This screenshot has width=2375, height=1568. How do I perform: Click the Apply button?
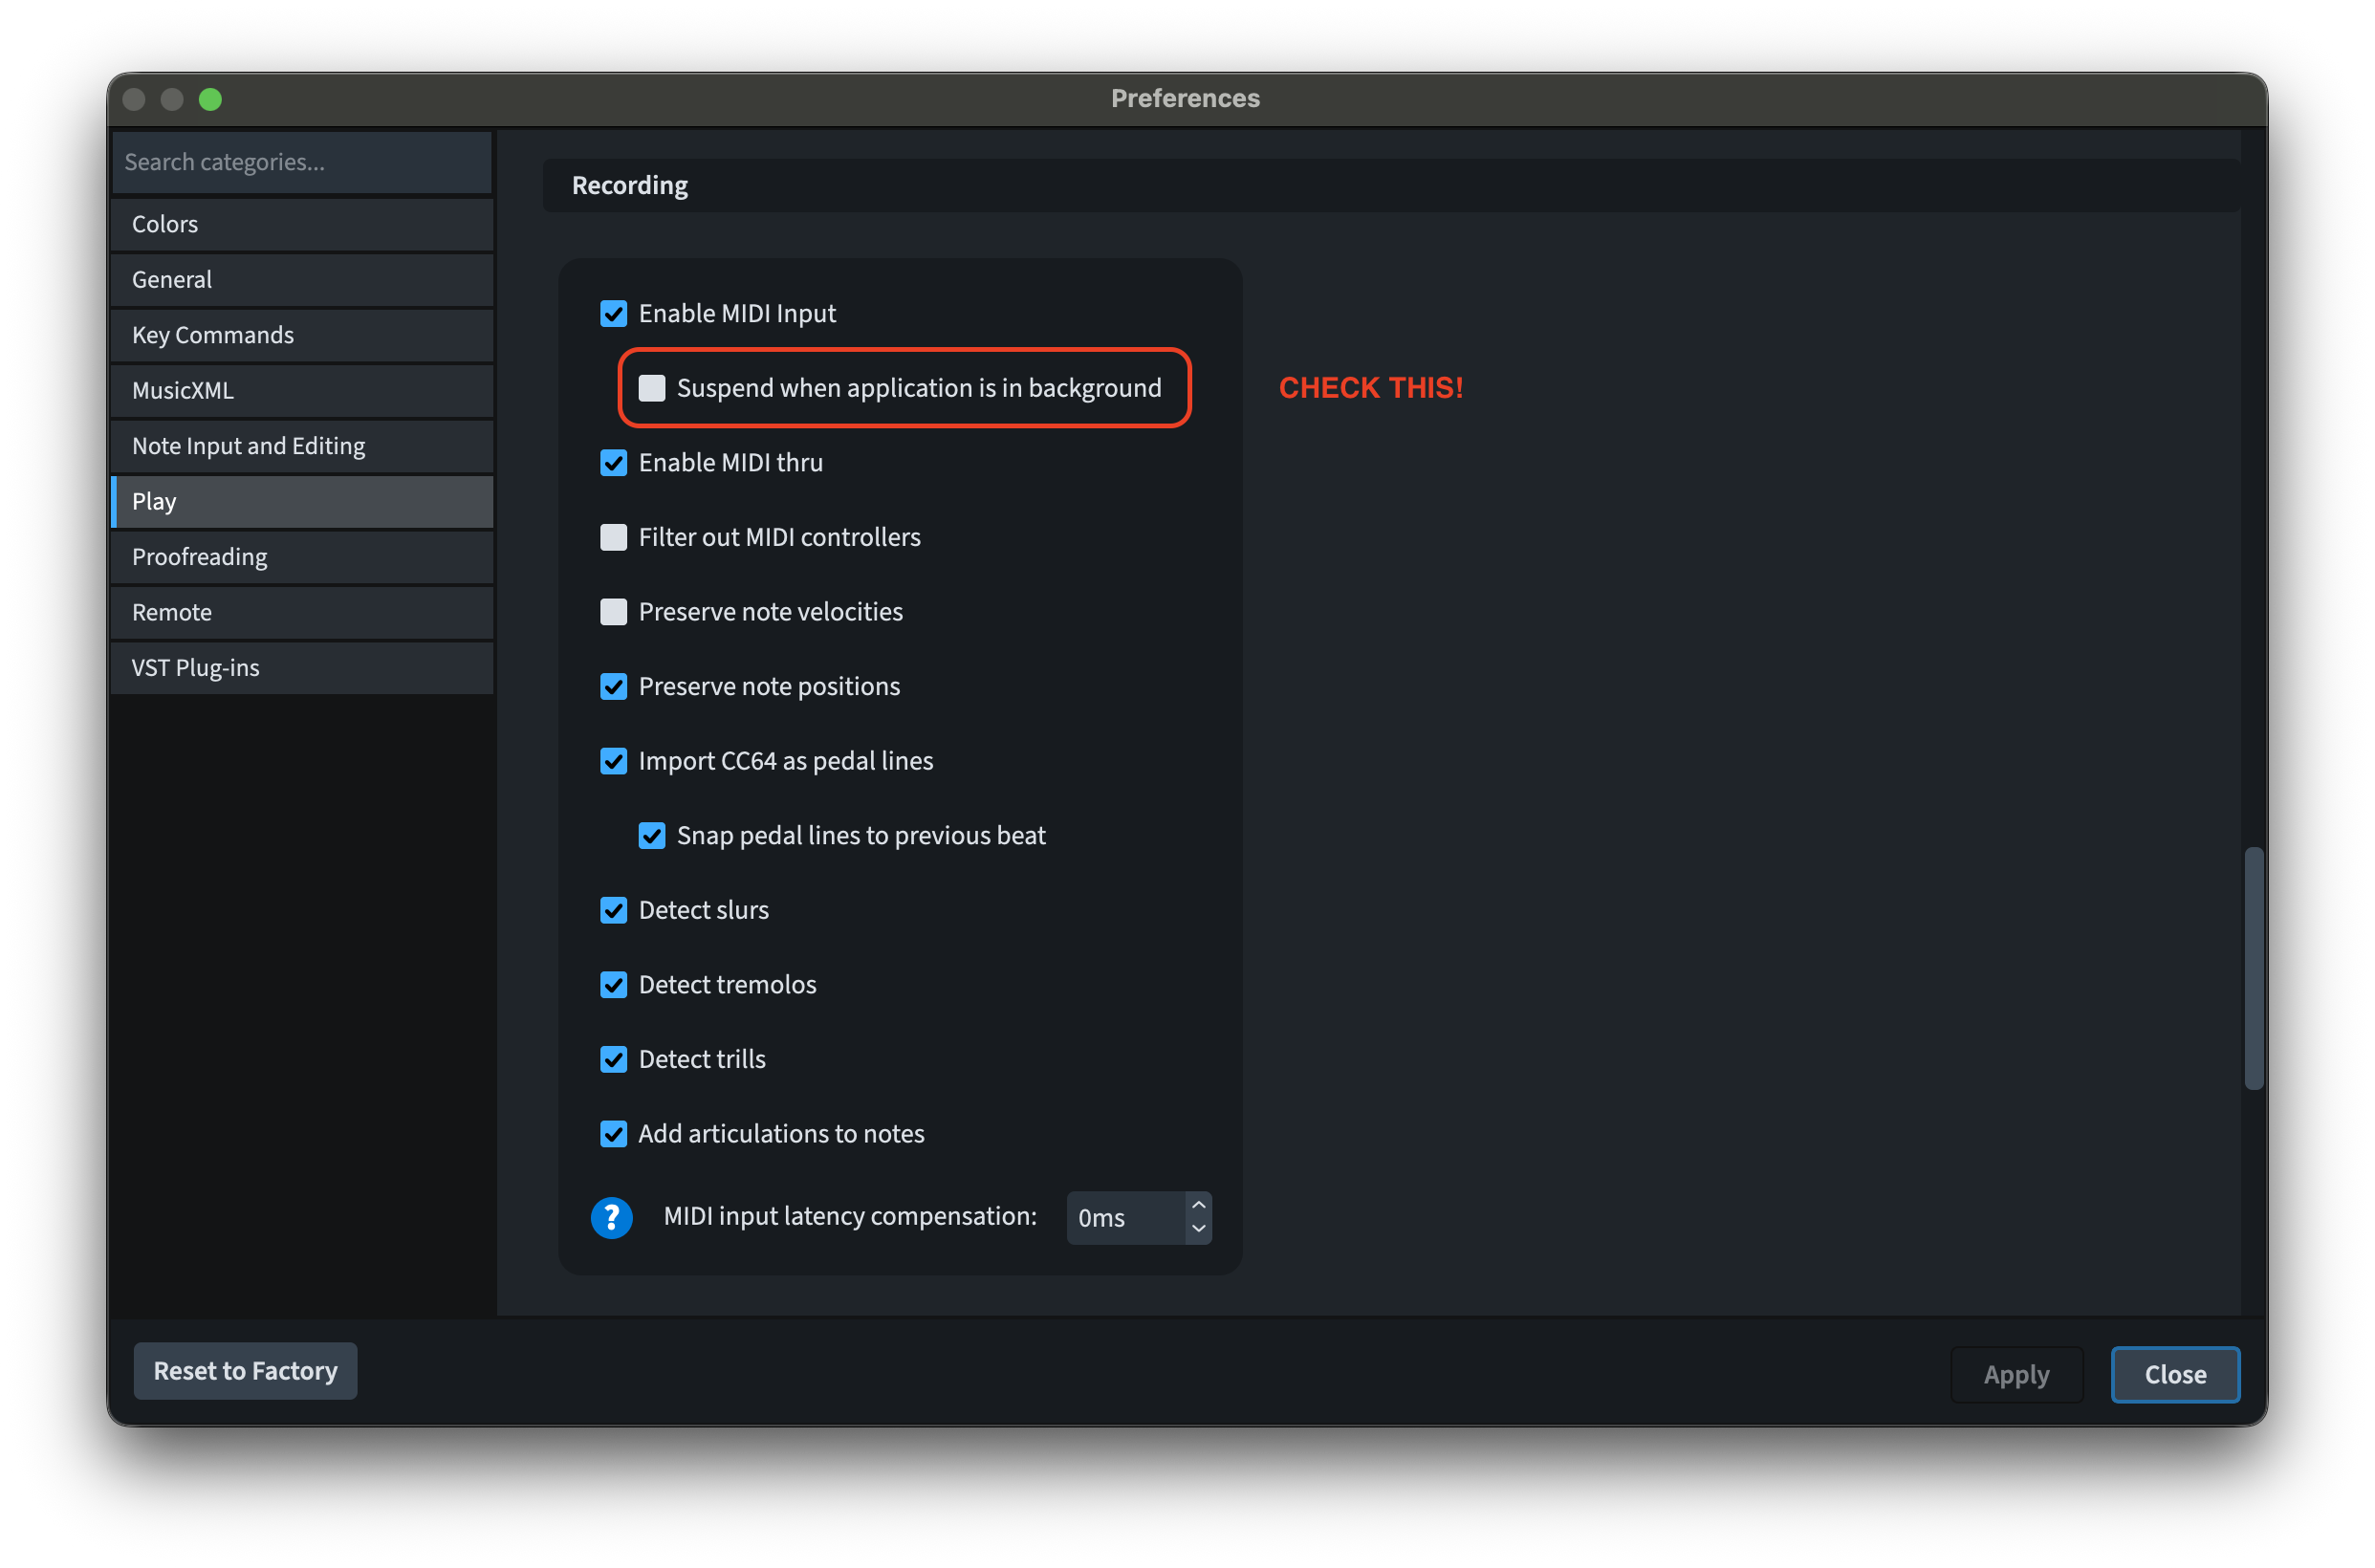pos(2015,1375)
